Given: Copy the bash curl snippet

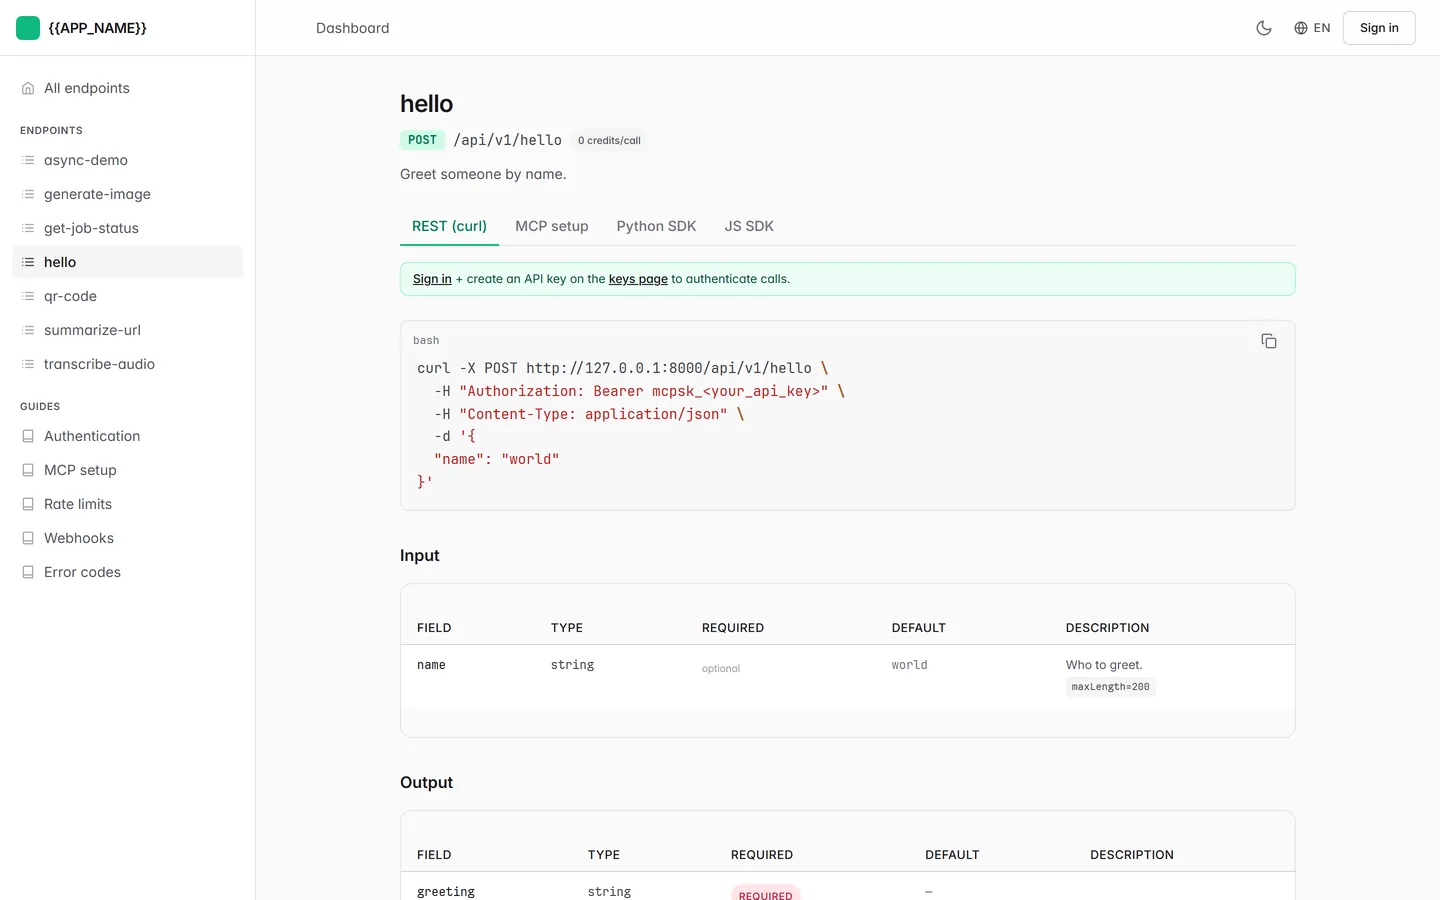Looking at the screenshot, I should [1269, 341].
